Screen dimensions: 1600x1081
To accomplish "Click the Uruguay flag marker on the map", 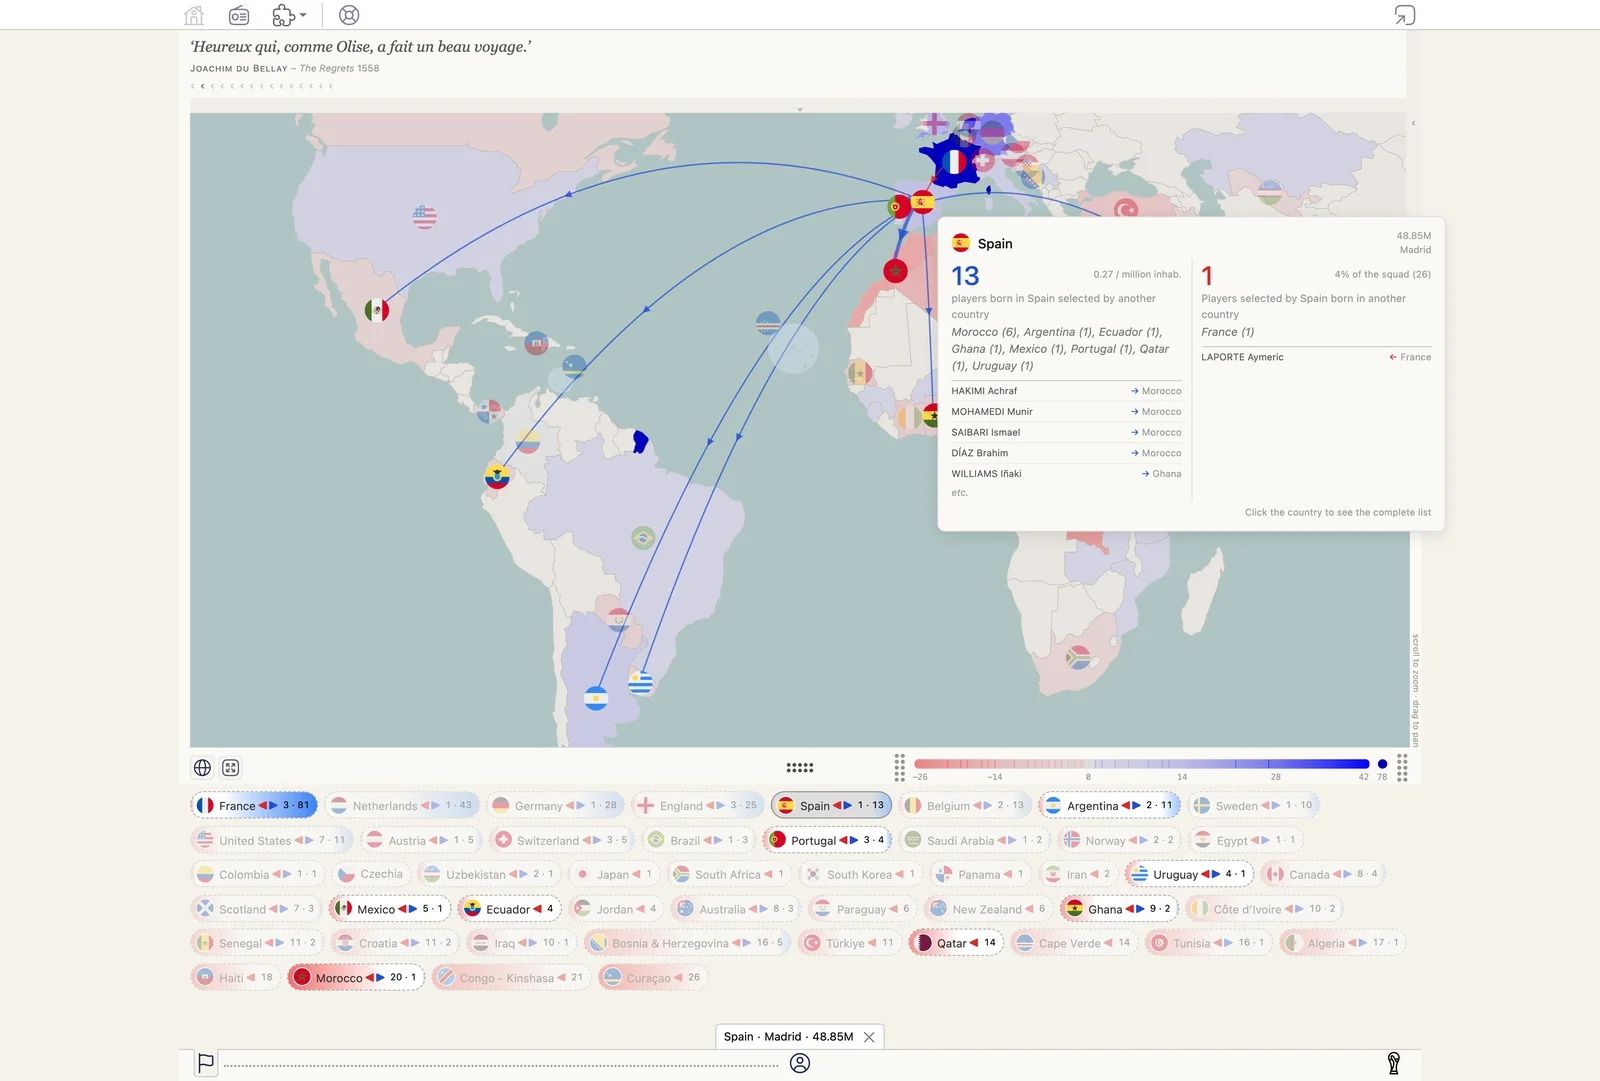I will (x=641, y=683).
